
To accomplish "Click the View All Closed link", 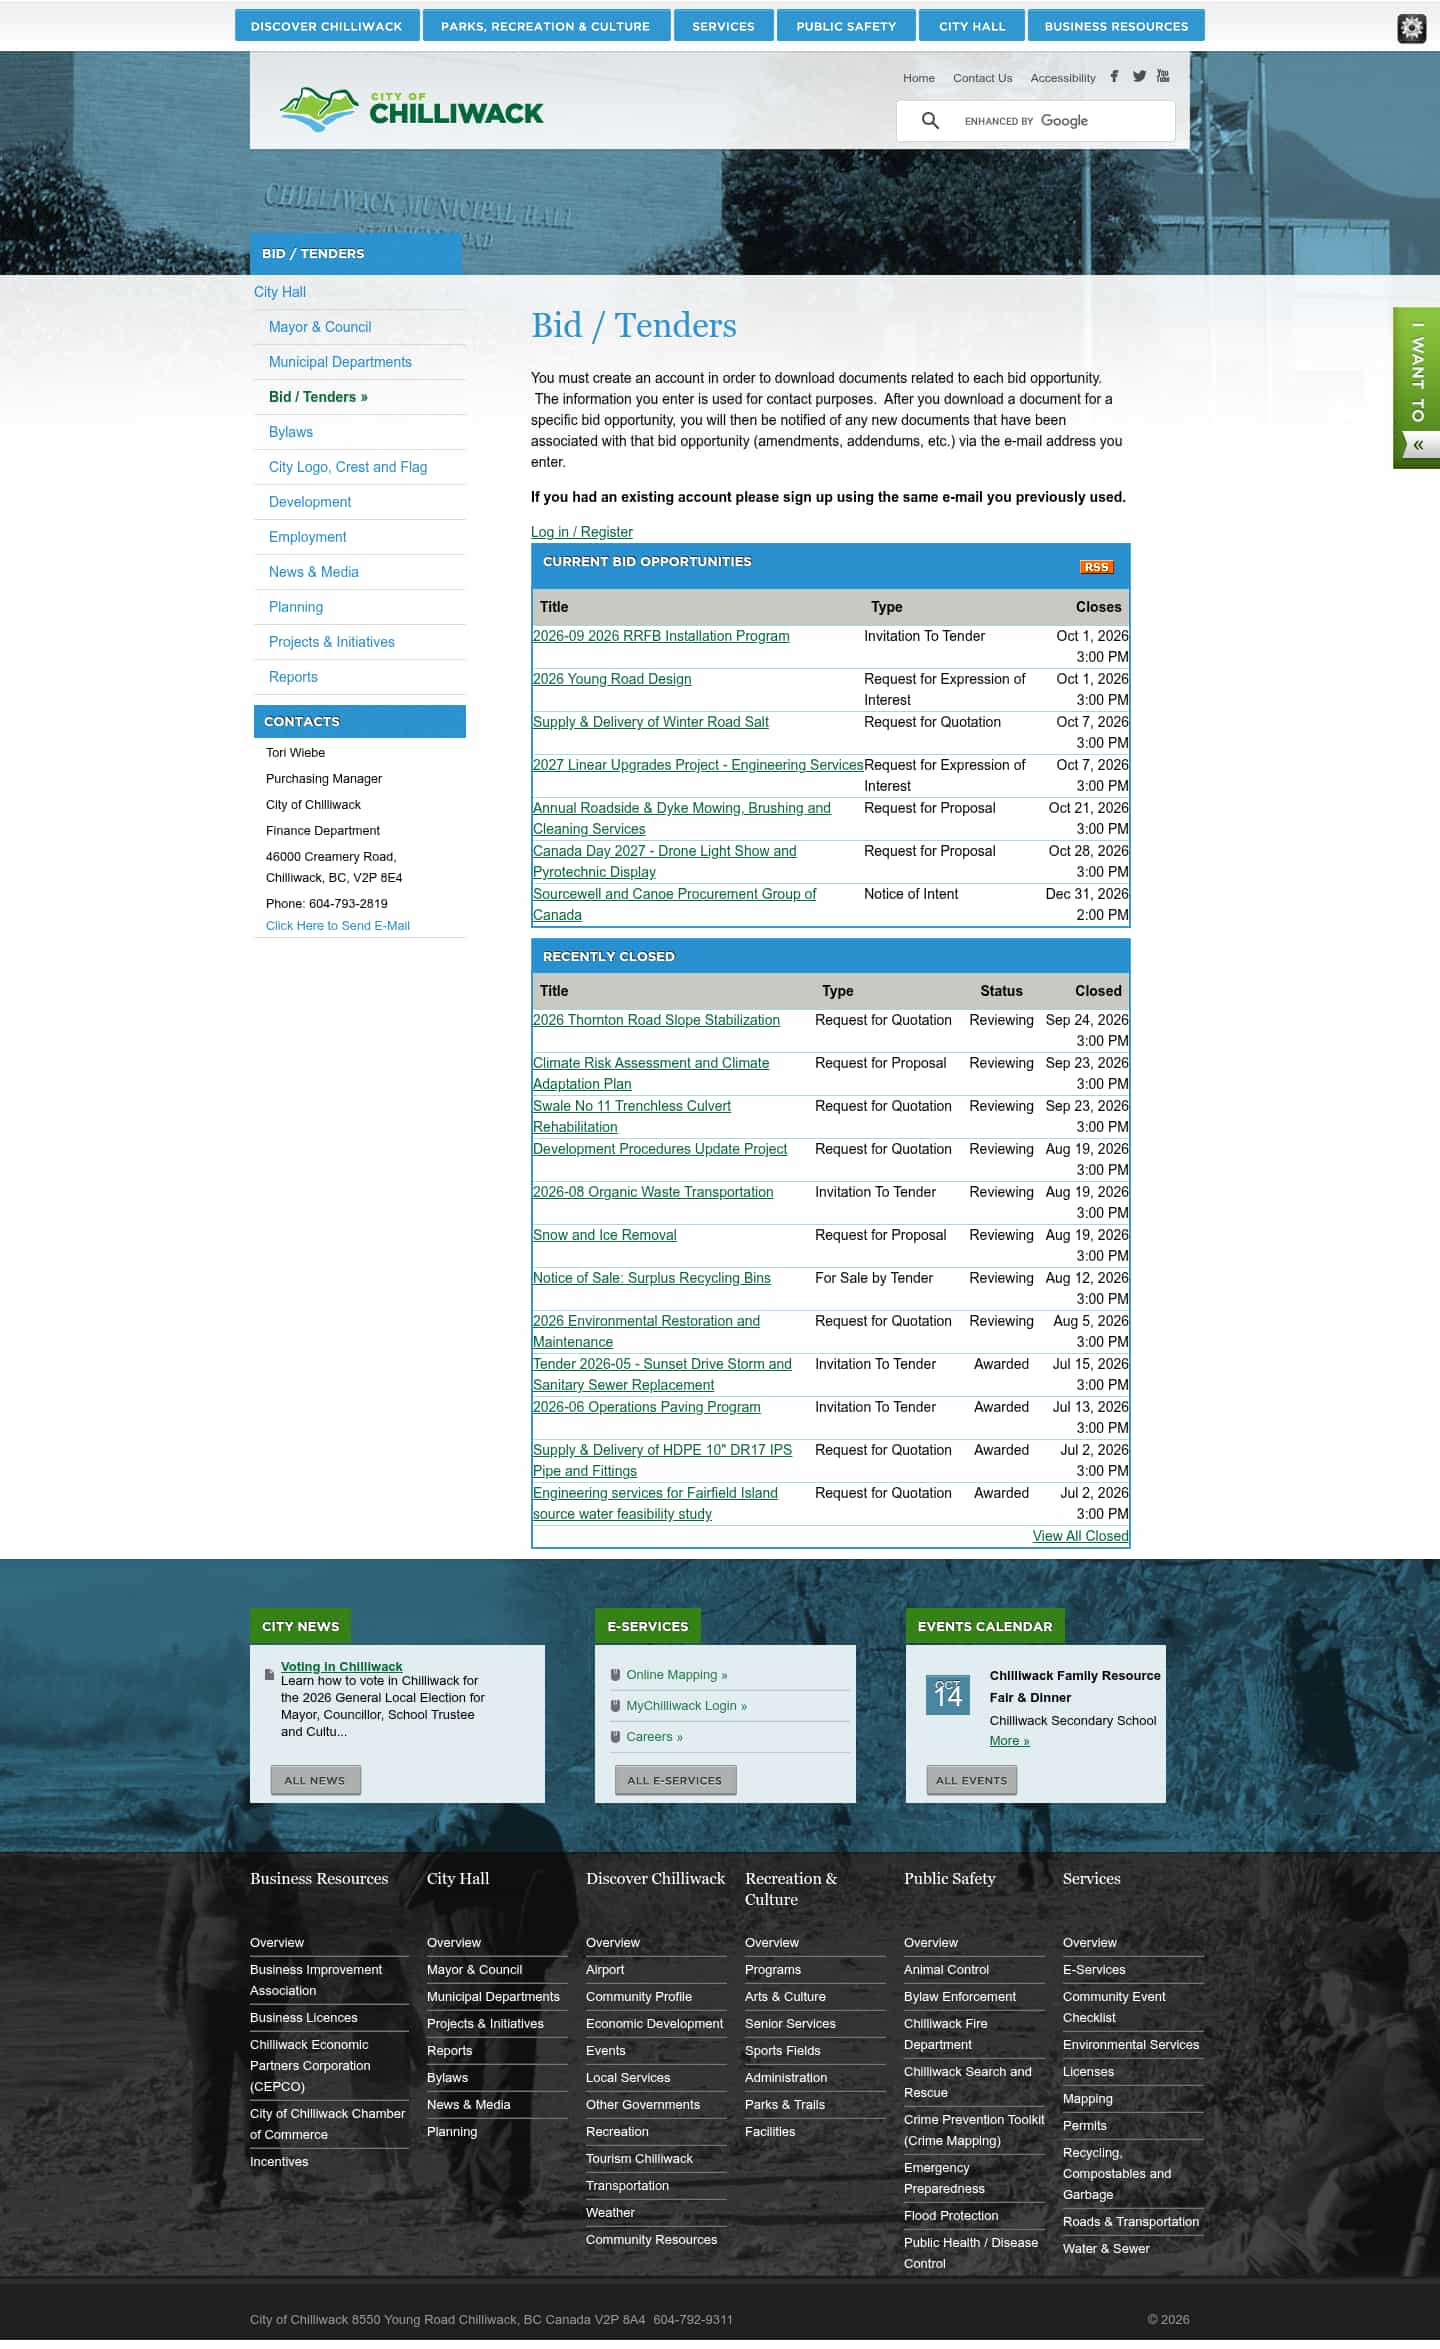I will click(1080, 1536).
